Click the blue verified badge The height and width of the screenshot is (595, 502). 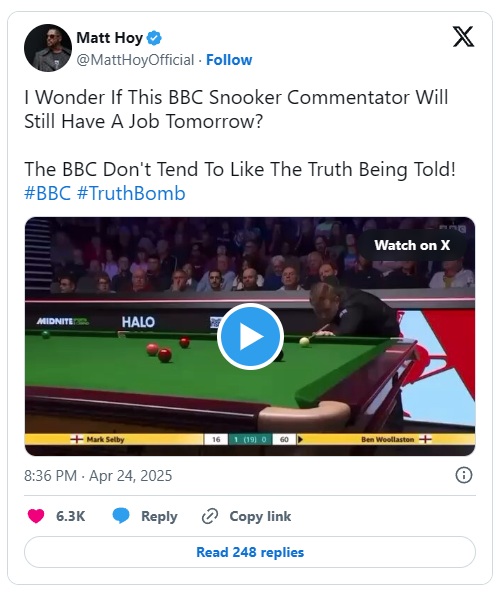point(154,38)
